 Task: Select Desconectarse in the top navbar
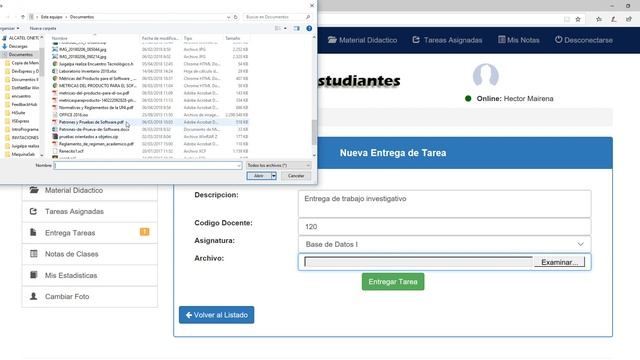click(584, 40)
